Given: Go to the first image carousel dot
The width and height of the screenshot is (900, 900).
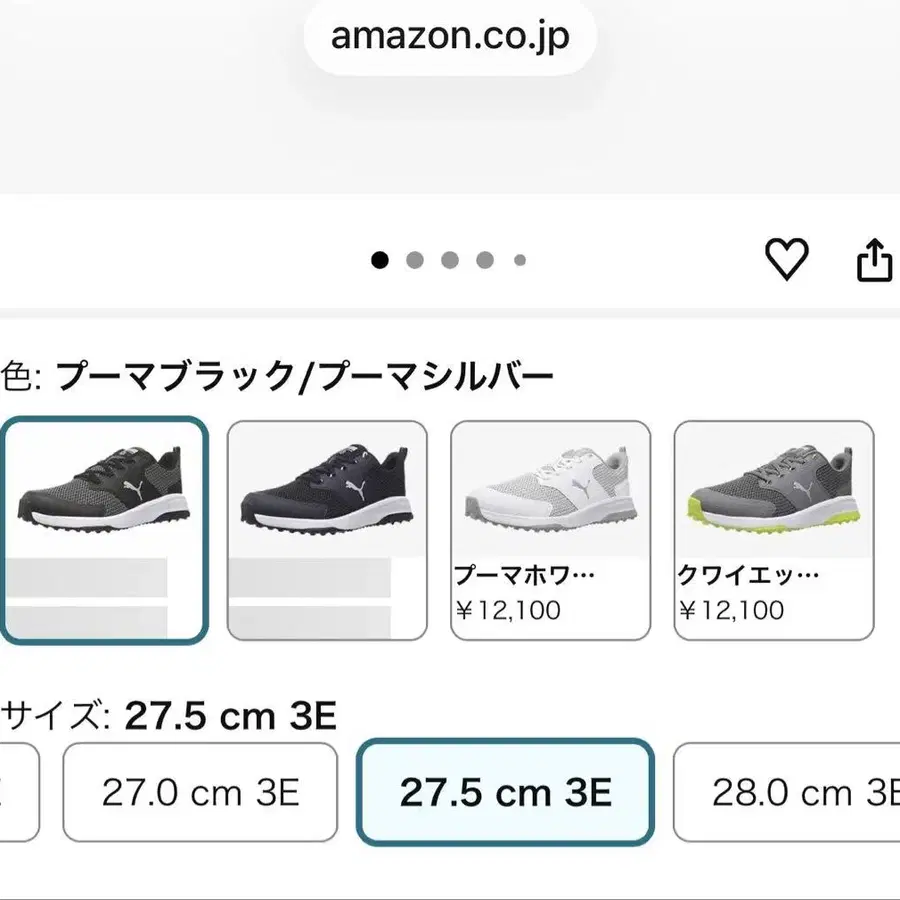Looking at the screenshot, I should click(x=380, y=260).
